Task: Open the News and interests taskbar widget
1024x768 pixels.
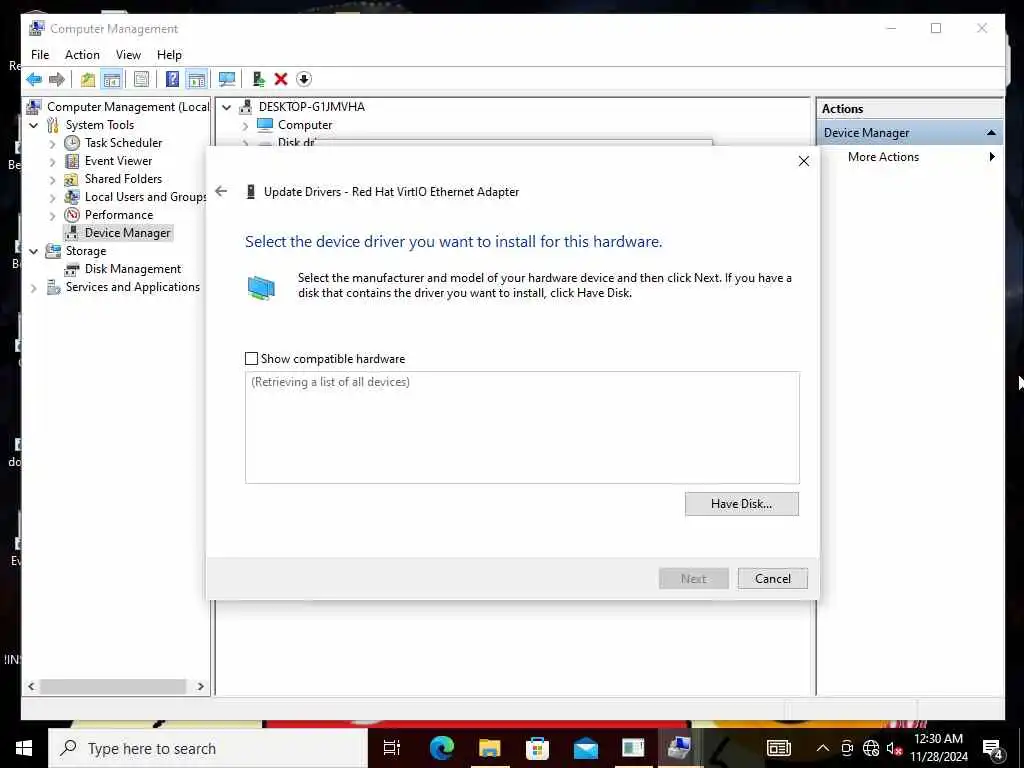Action: pos(778,748)
